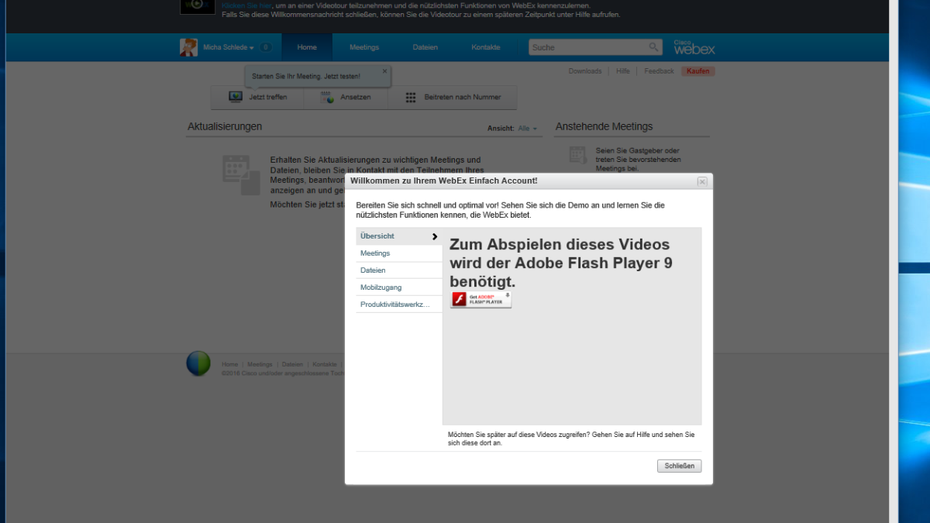Click the Cisco WebEx logo

pyautogui.click(x=694, y=47)
